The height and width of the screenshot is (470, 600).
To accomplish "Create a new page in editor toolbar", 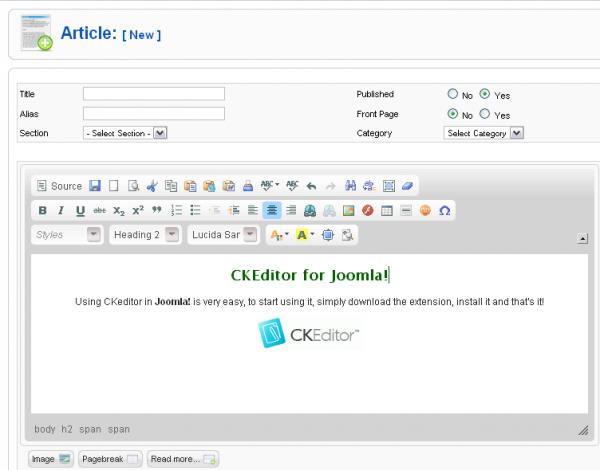I will pos(114,186).
